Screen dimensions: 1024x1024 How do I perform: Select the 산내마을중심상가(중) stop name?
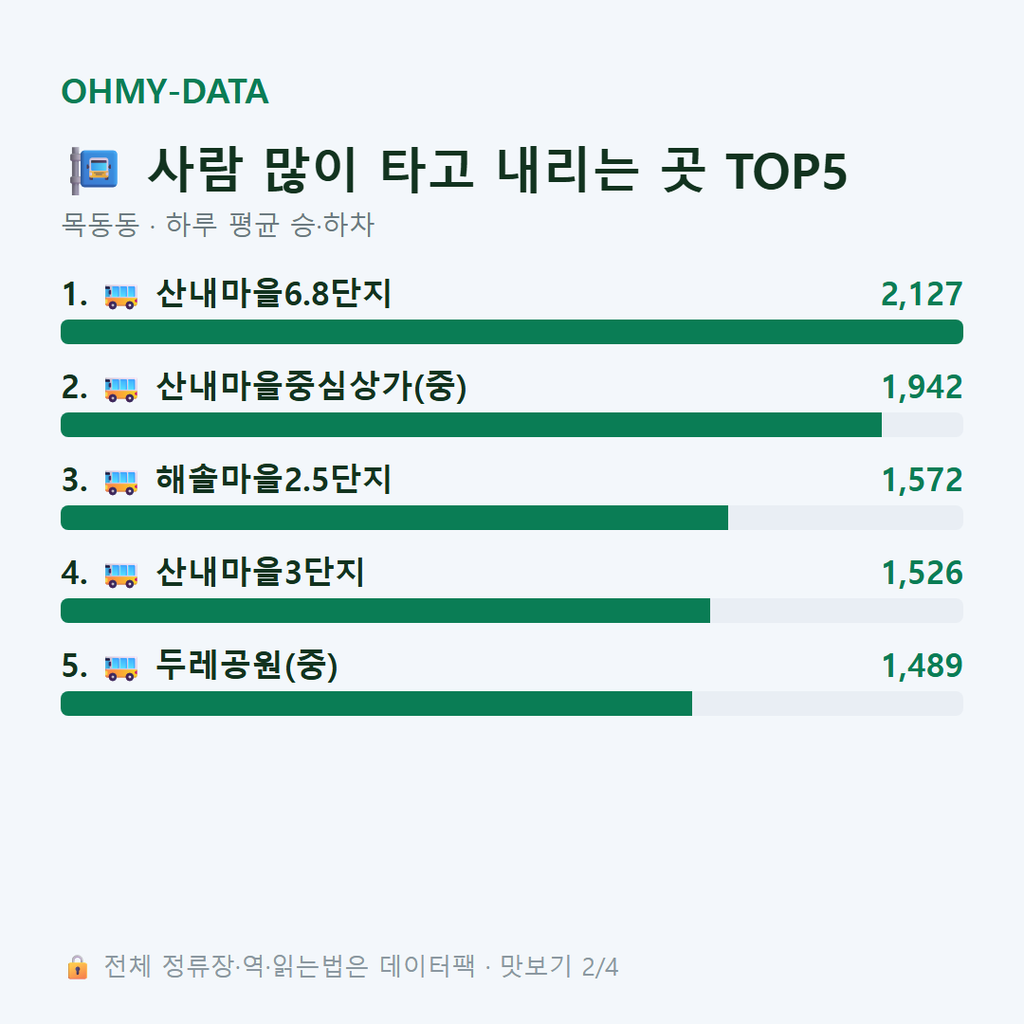[x=312, y=387]
